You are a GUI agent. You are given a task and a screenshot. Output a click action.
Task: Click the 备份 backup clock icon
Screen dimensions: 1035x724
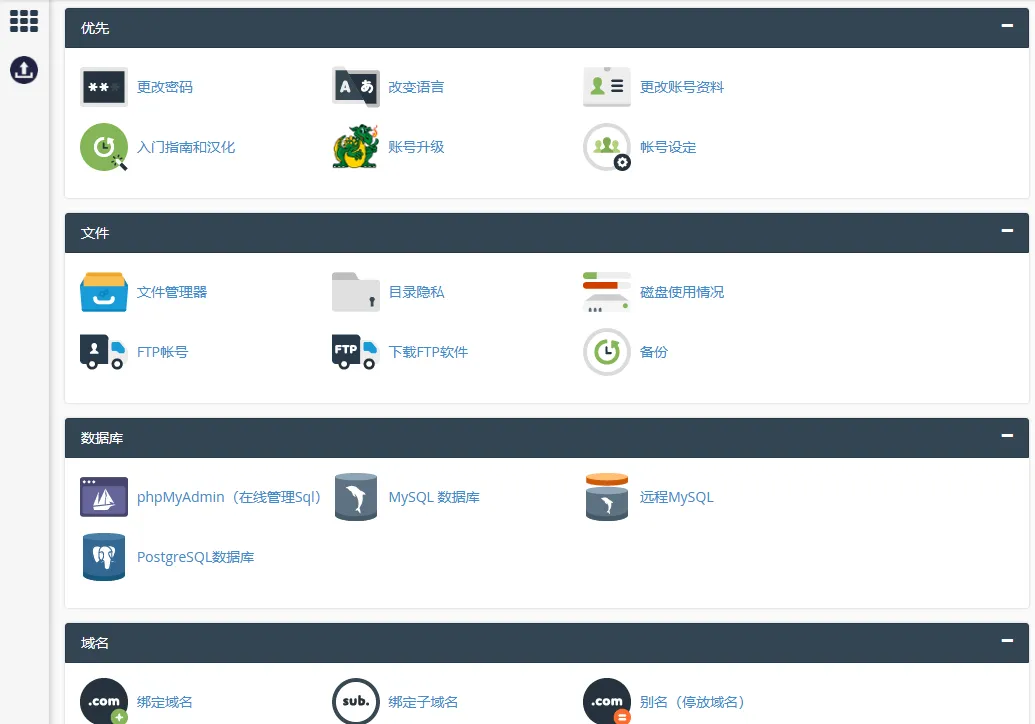click(607, 352)
